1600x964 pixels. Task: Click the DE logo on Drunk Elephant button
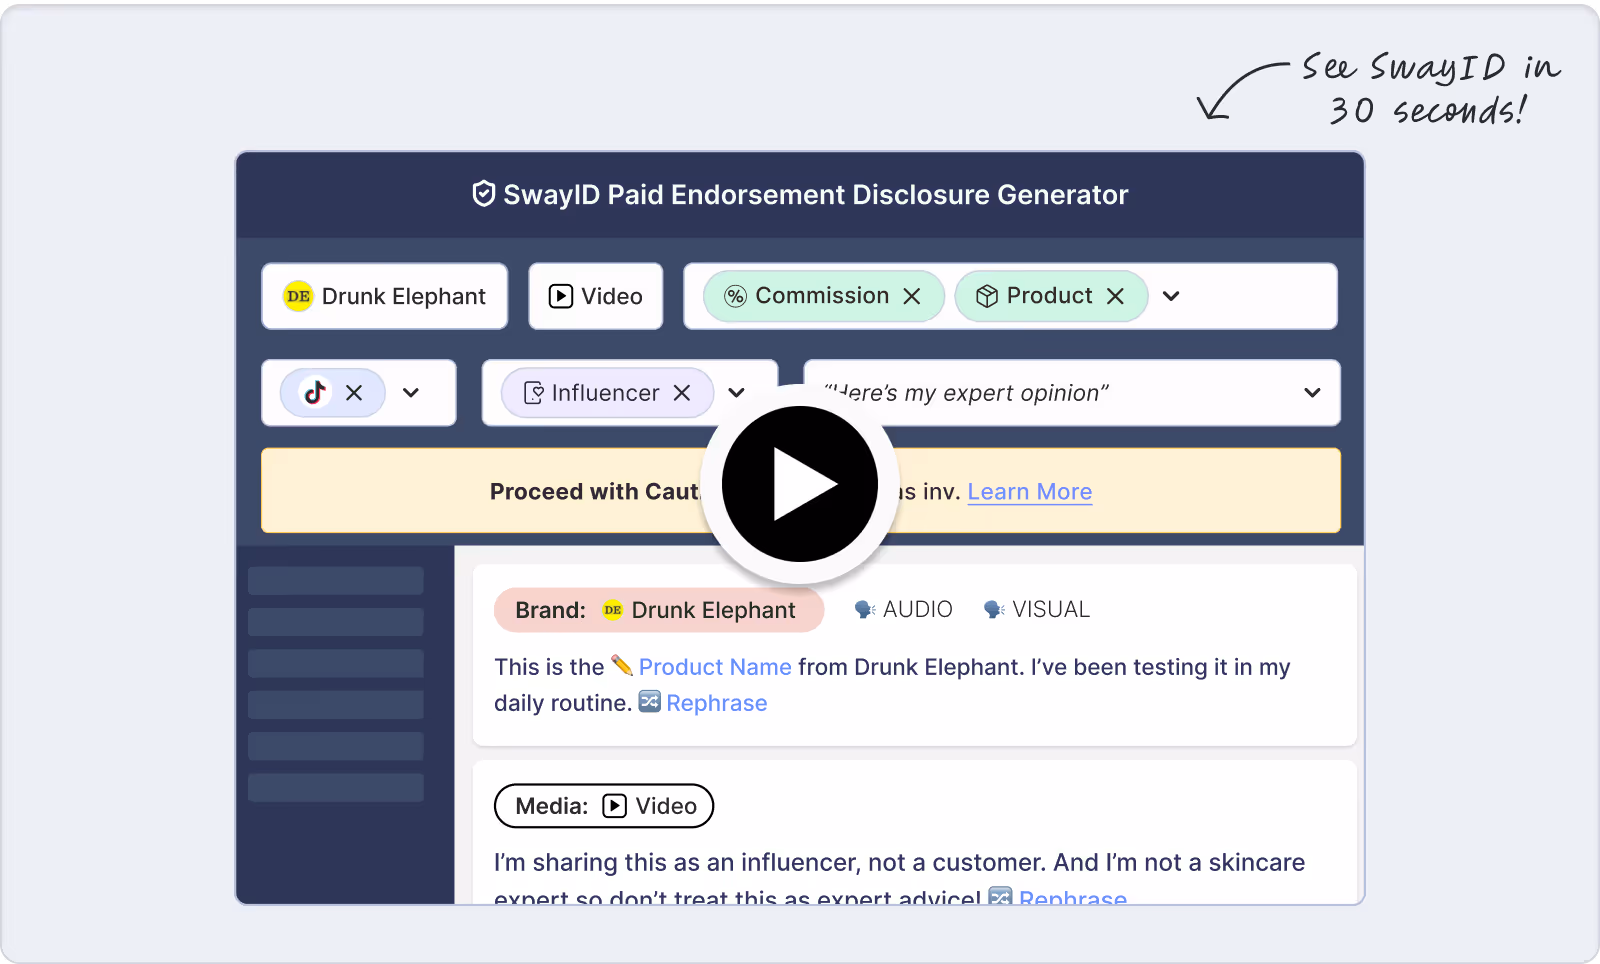[298, 296]
